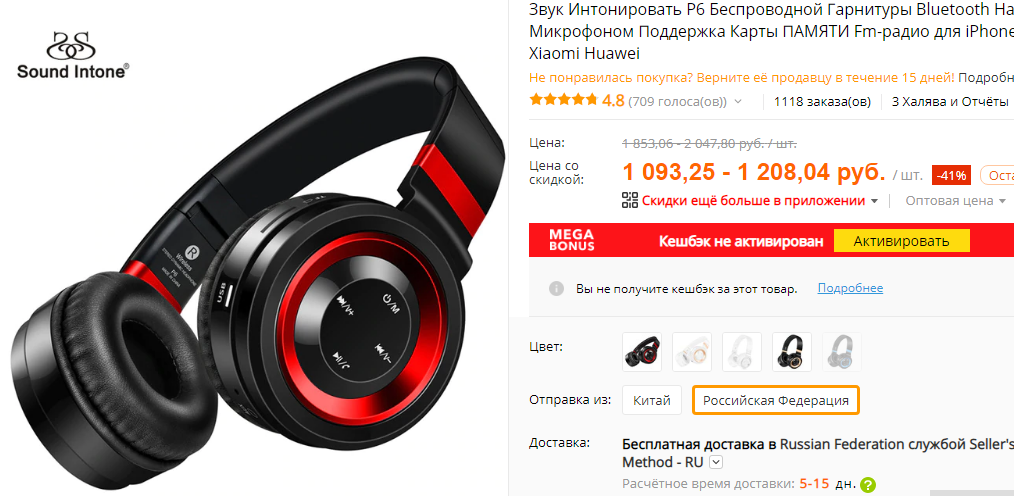Select the black-gold headphone color variant
This screenshot has height=496, width=1014.
pyautogui.click(x=792, y=352)
